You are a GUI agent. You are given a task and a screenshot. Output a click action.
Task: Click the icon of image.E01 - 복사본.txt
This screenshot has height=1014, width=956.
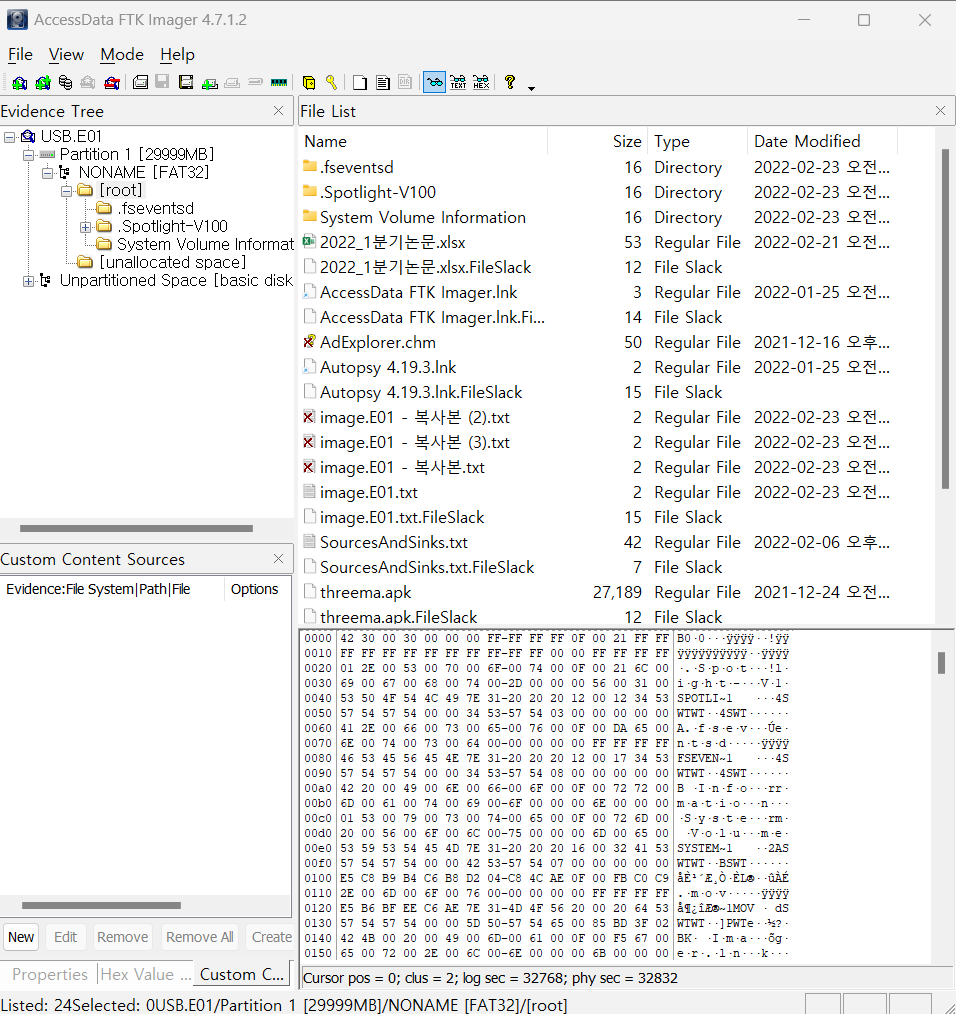(309, 466)
